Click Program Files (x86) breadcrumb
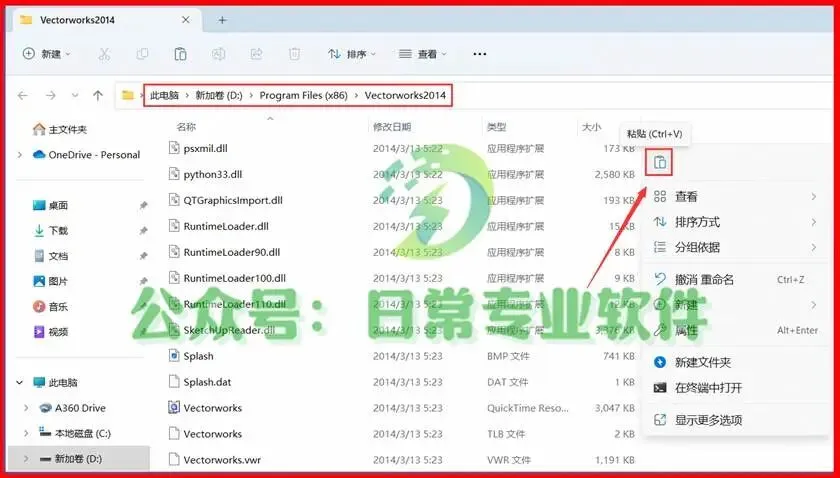The width and height of the screenshot is (840, 478). 304,95
